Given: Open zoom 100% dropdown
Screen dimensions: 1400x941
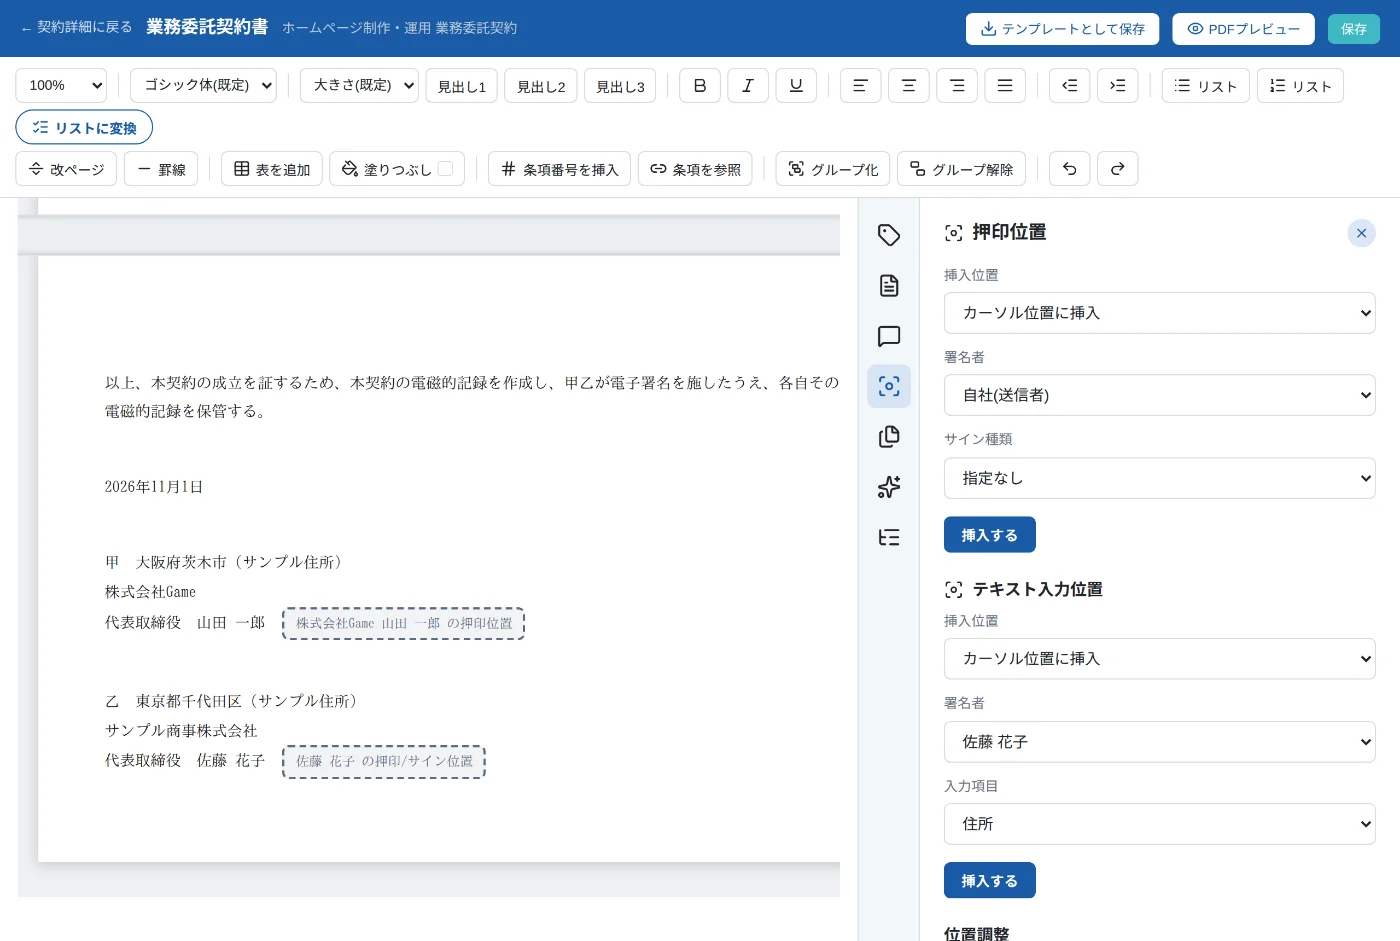Looking at the screenshot, I should [x=61, y=86].
